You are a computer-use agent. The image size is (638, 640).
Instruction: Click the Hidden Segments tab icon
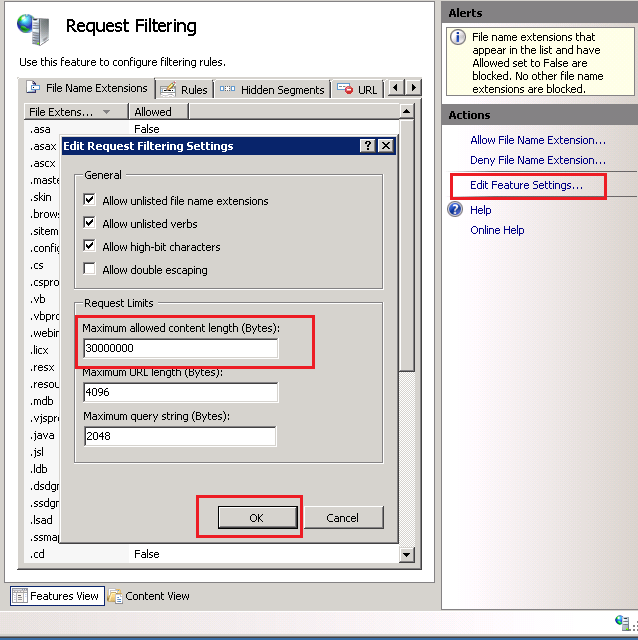[x=227, y=89]
